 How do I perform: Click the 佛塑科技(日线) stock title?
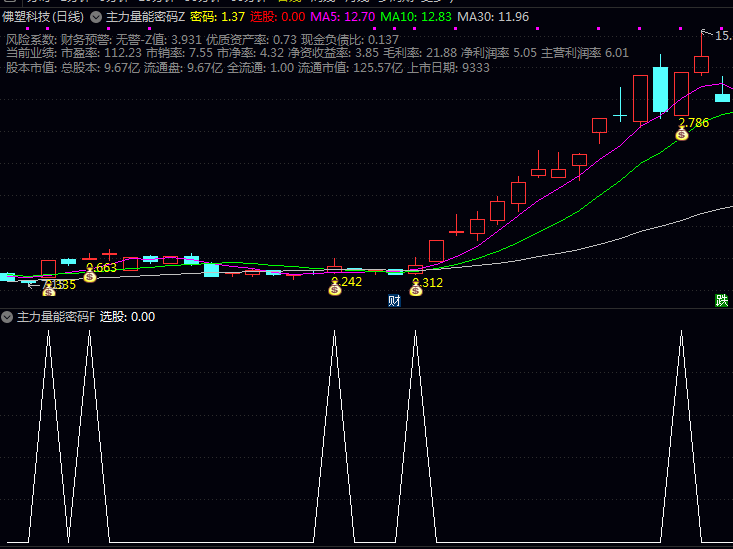pos(43,17)
